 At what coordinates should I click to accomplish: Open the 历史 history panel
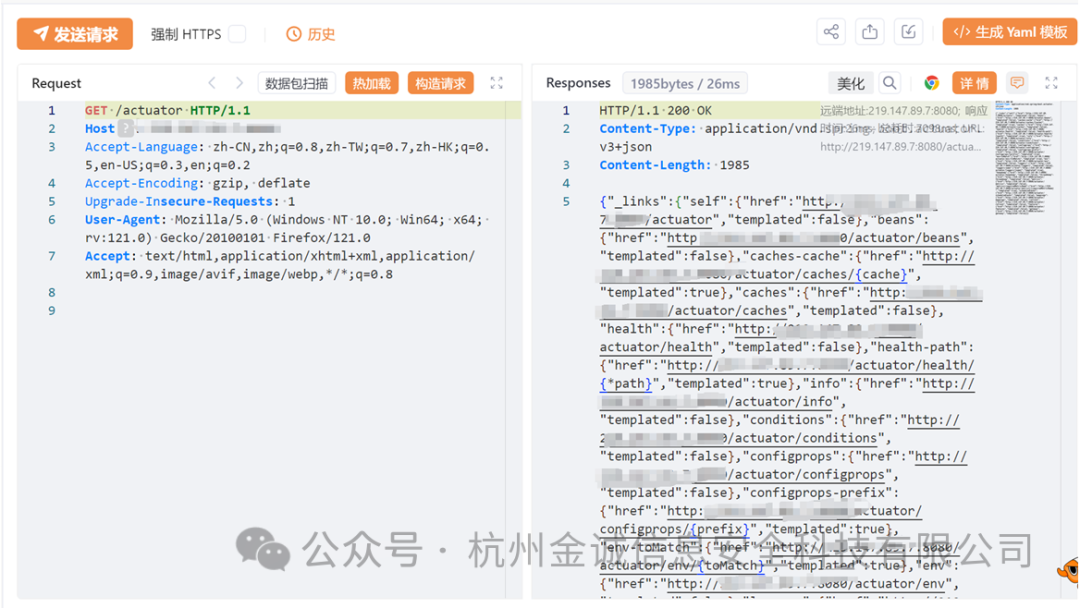click(311, 34)
